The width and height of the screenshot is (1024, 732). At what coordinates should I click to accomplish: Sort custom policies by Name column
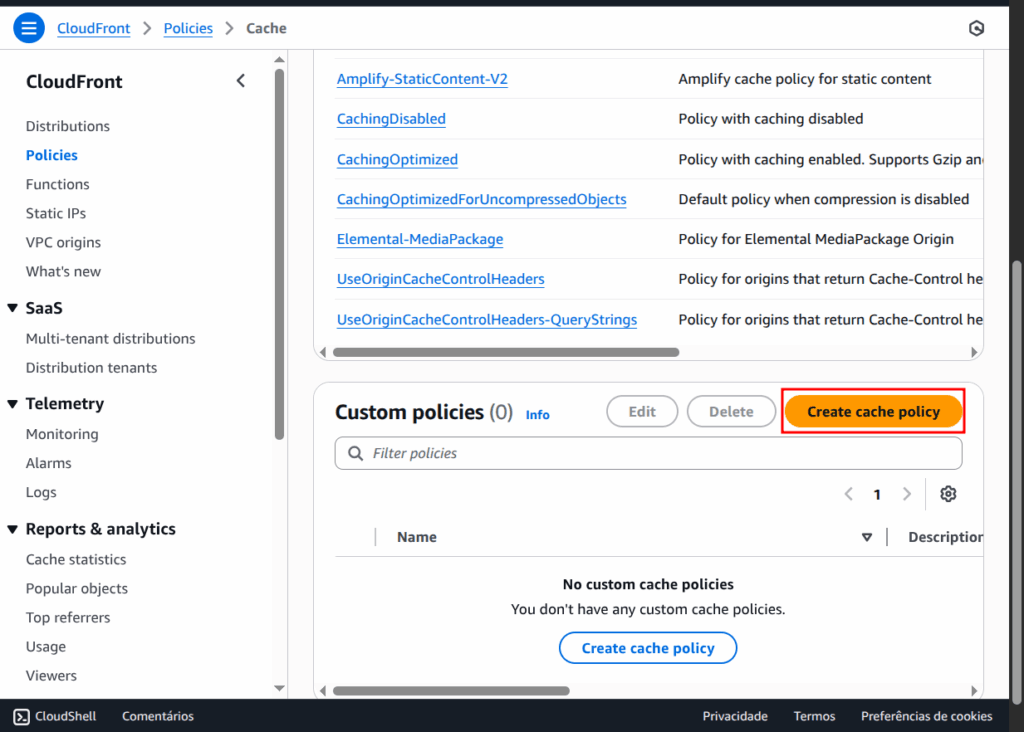tap(866, 537)
